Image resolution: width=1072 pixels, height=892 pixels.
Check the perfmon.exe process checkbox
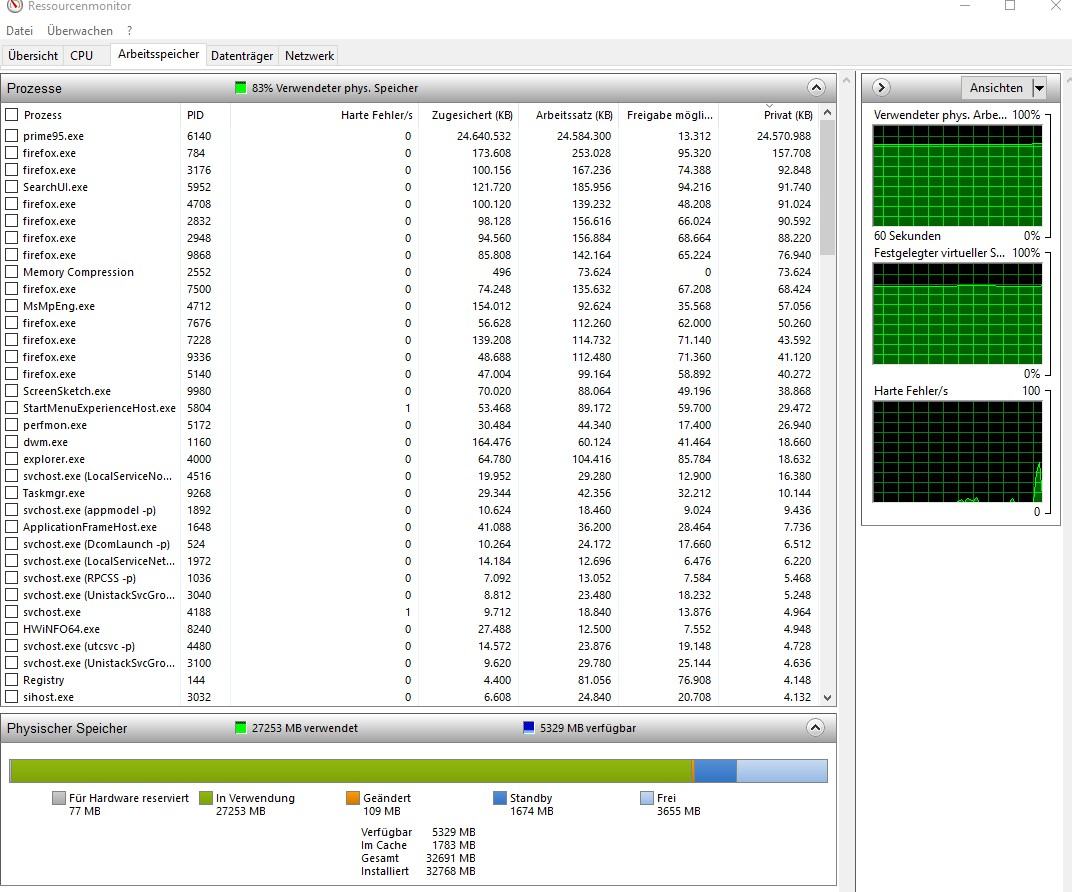[x=12, y=424]
